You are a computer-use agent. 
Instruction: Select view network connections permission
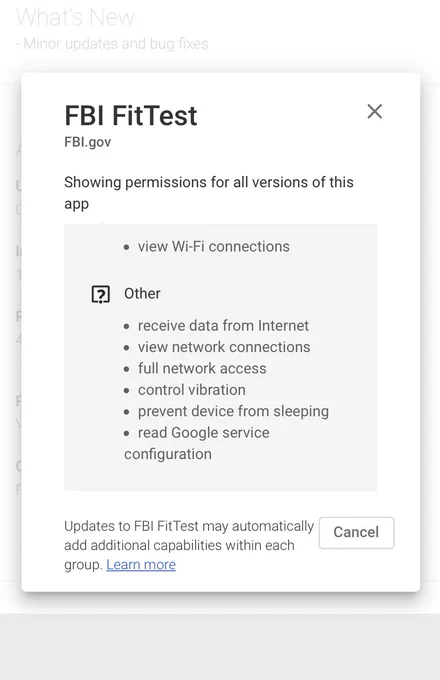tap(224, 347)
